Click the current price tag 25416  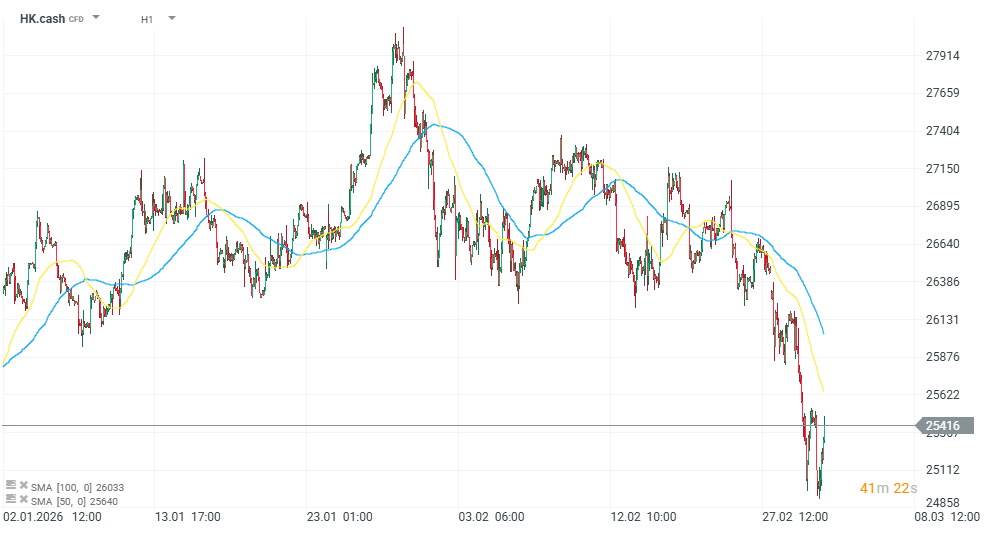(942, 426)
